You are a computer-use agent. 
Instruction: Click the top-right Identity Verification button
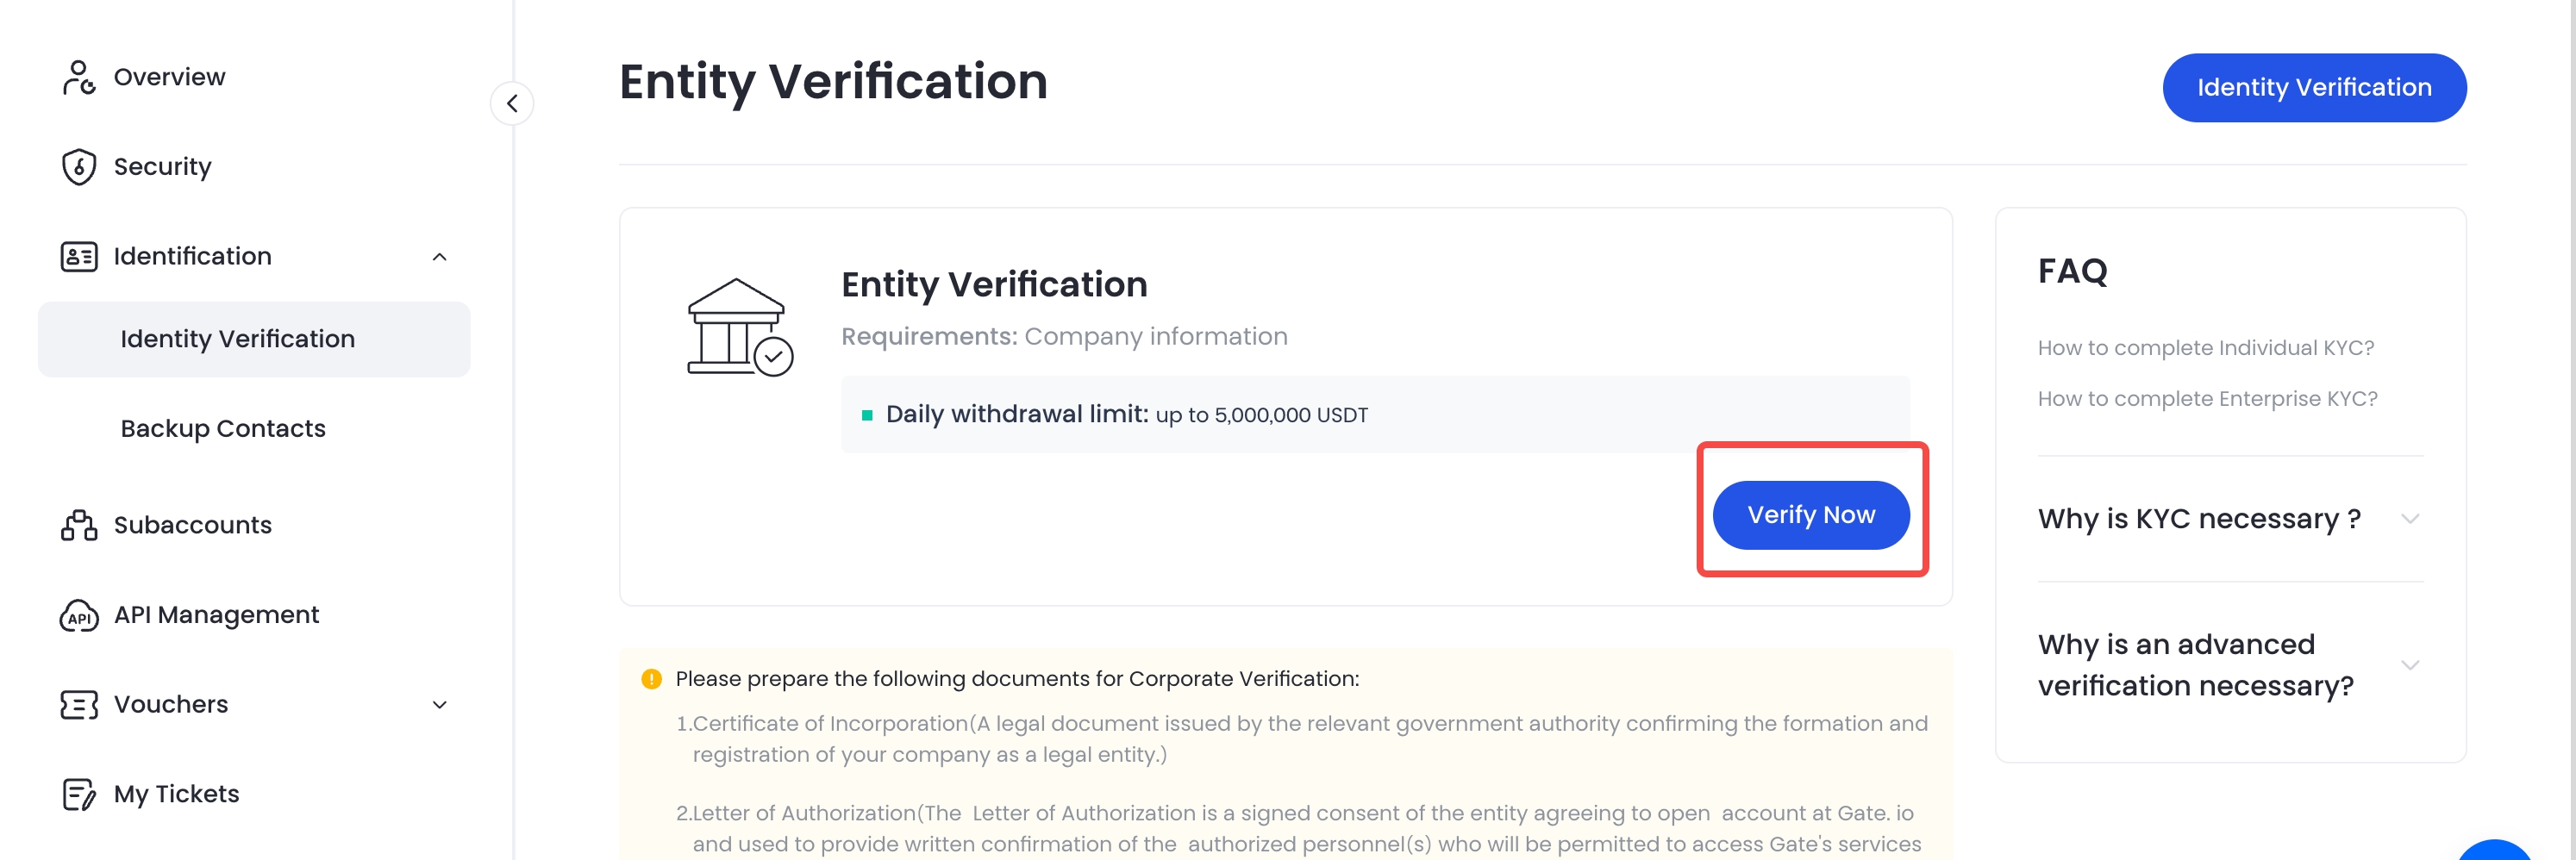(2313, 88)
